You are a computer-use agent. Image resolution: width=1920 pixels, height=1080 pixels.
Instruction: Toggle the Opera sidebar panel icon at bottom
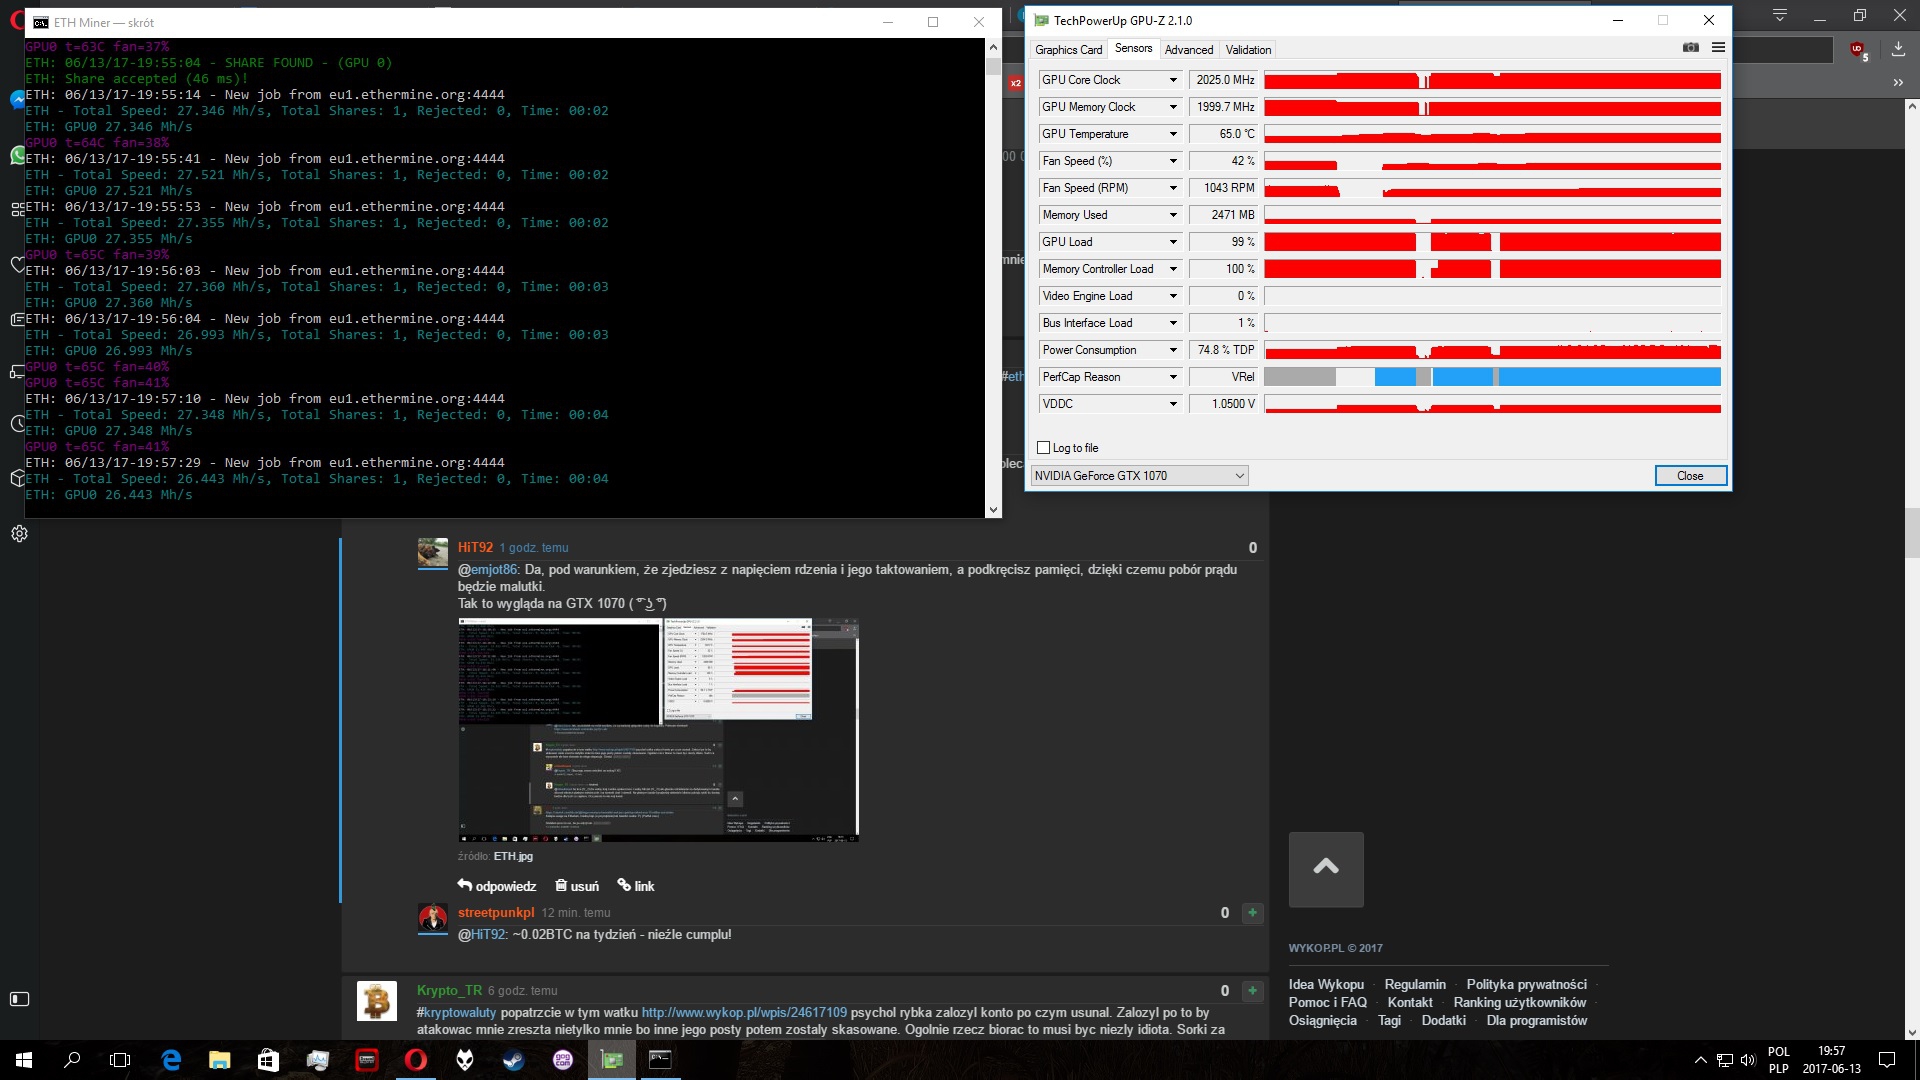tap(19, 999)
